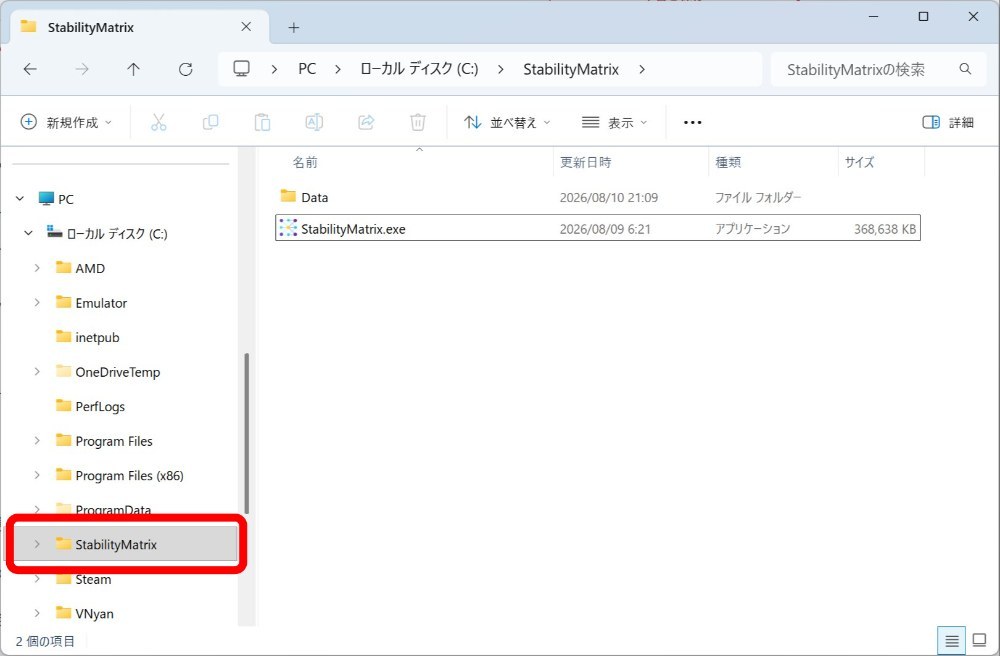1000x656 pixels.
Task: Sort by 名前 column header
Action: (305, 163)
